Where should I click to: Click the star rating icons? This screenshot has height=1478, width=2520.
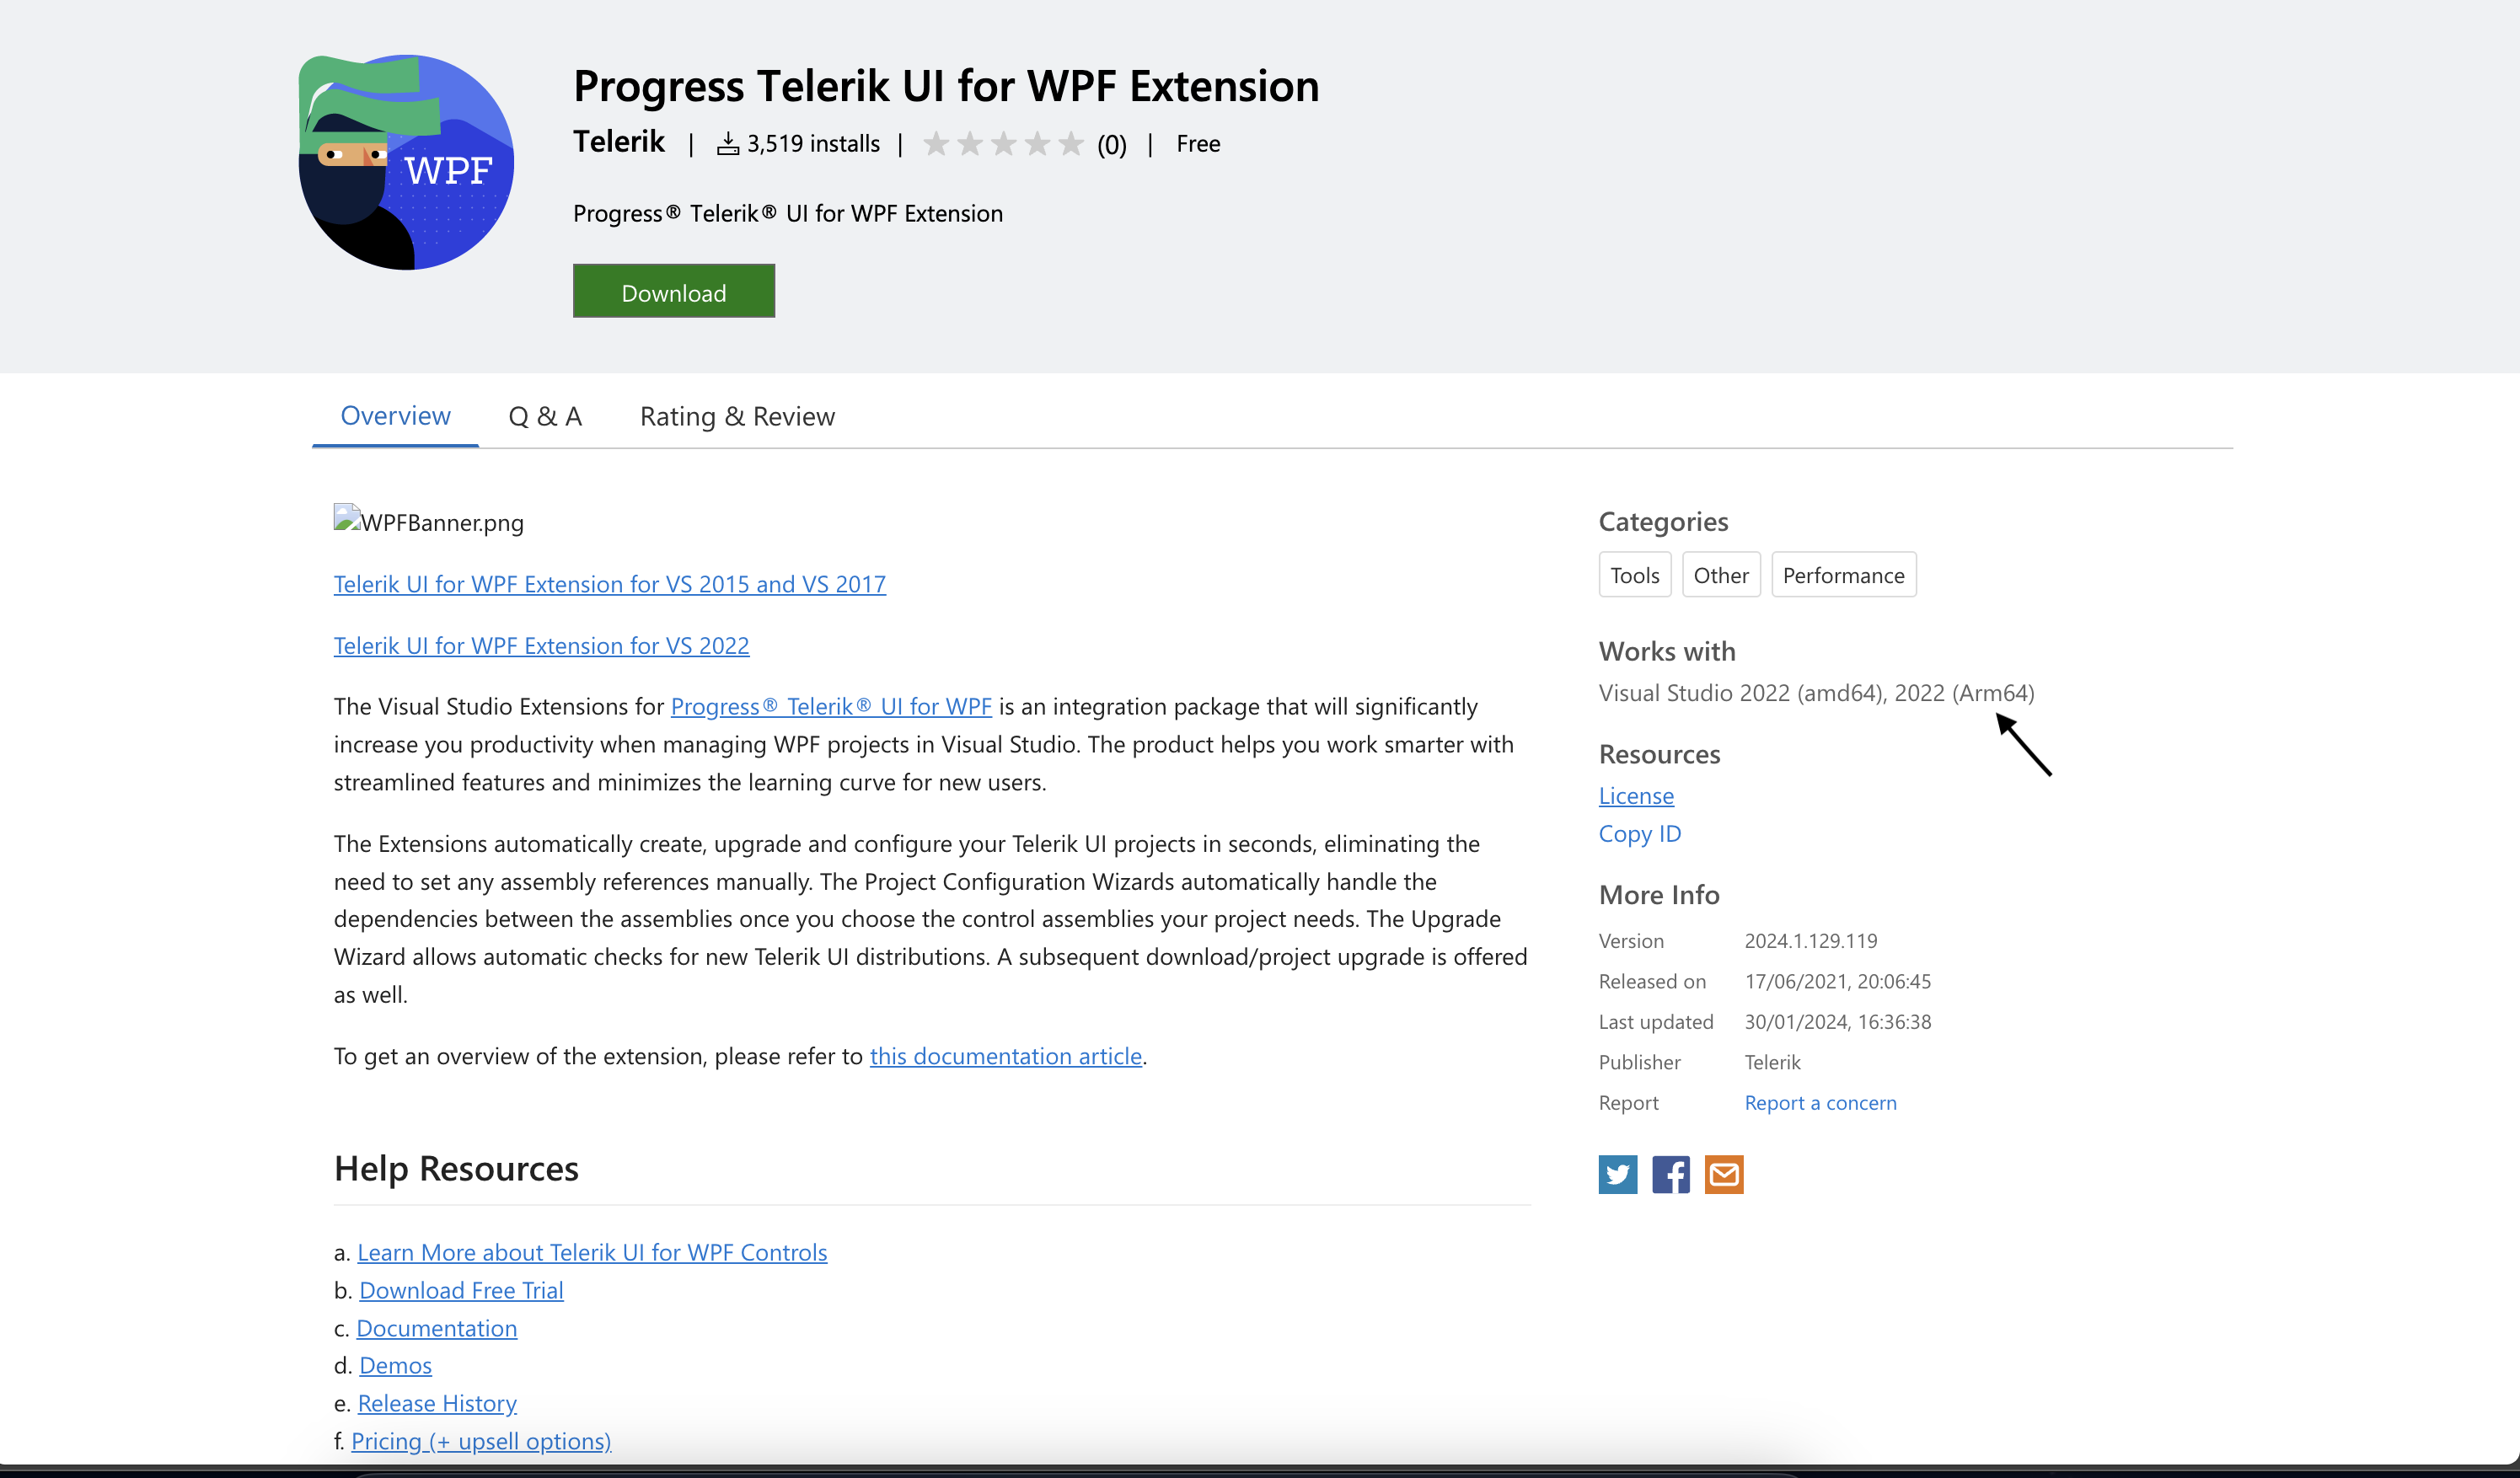[x=1002, y=144]
